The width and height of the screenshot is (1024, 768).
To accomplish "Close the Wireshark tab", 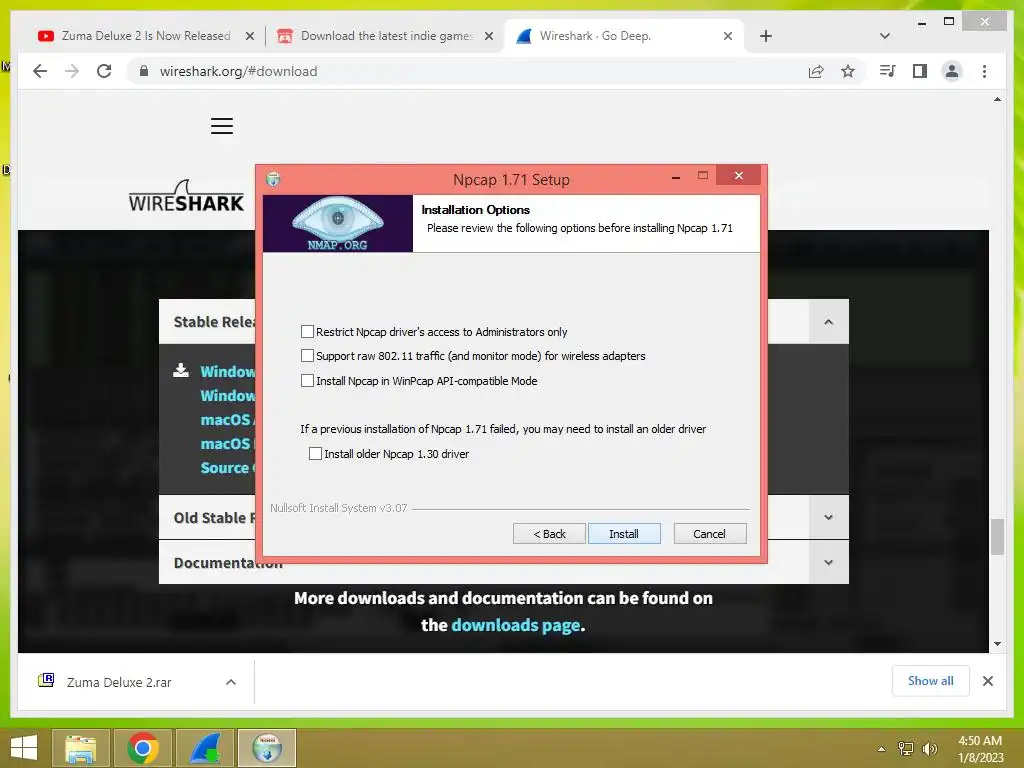I will [x=728, y=36].
